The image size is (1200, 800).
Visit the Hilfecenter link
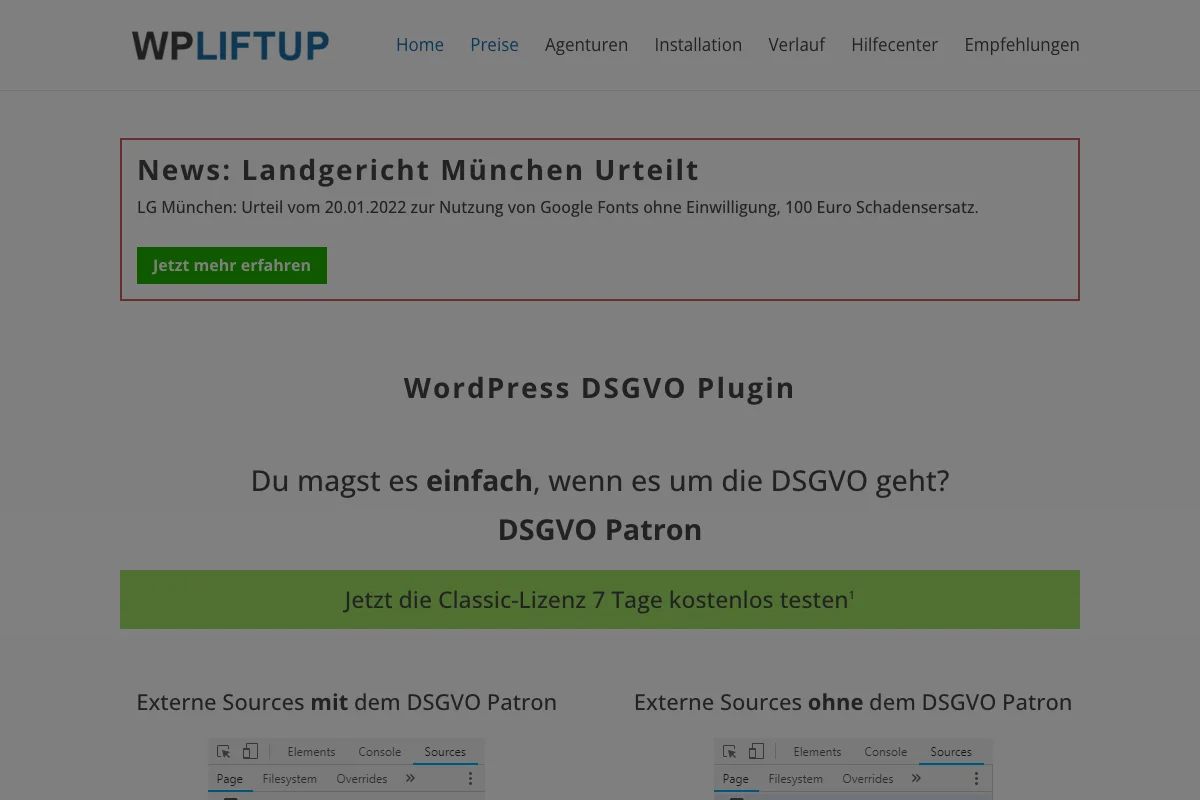tap(895, 45)
